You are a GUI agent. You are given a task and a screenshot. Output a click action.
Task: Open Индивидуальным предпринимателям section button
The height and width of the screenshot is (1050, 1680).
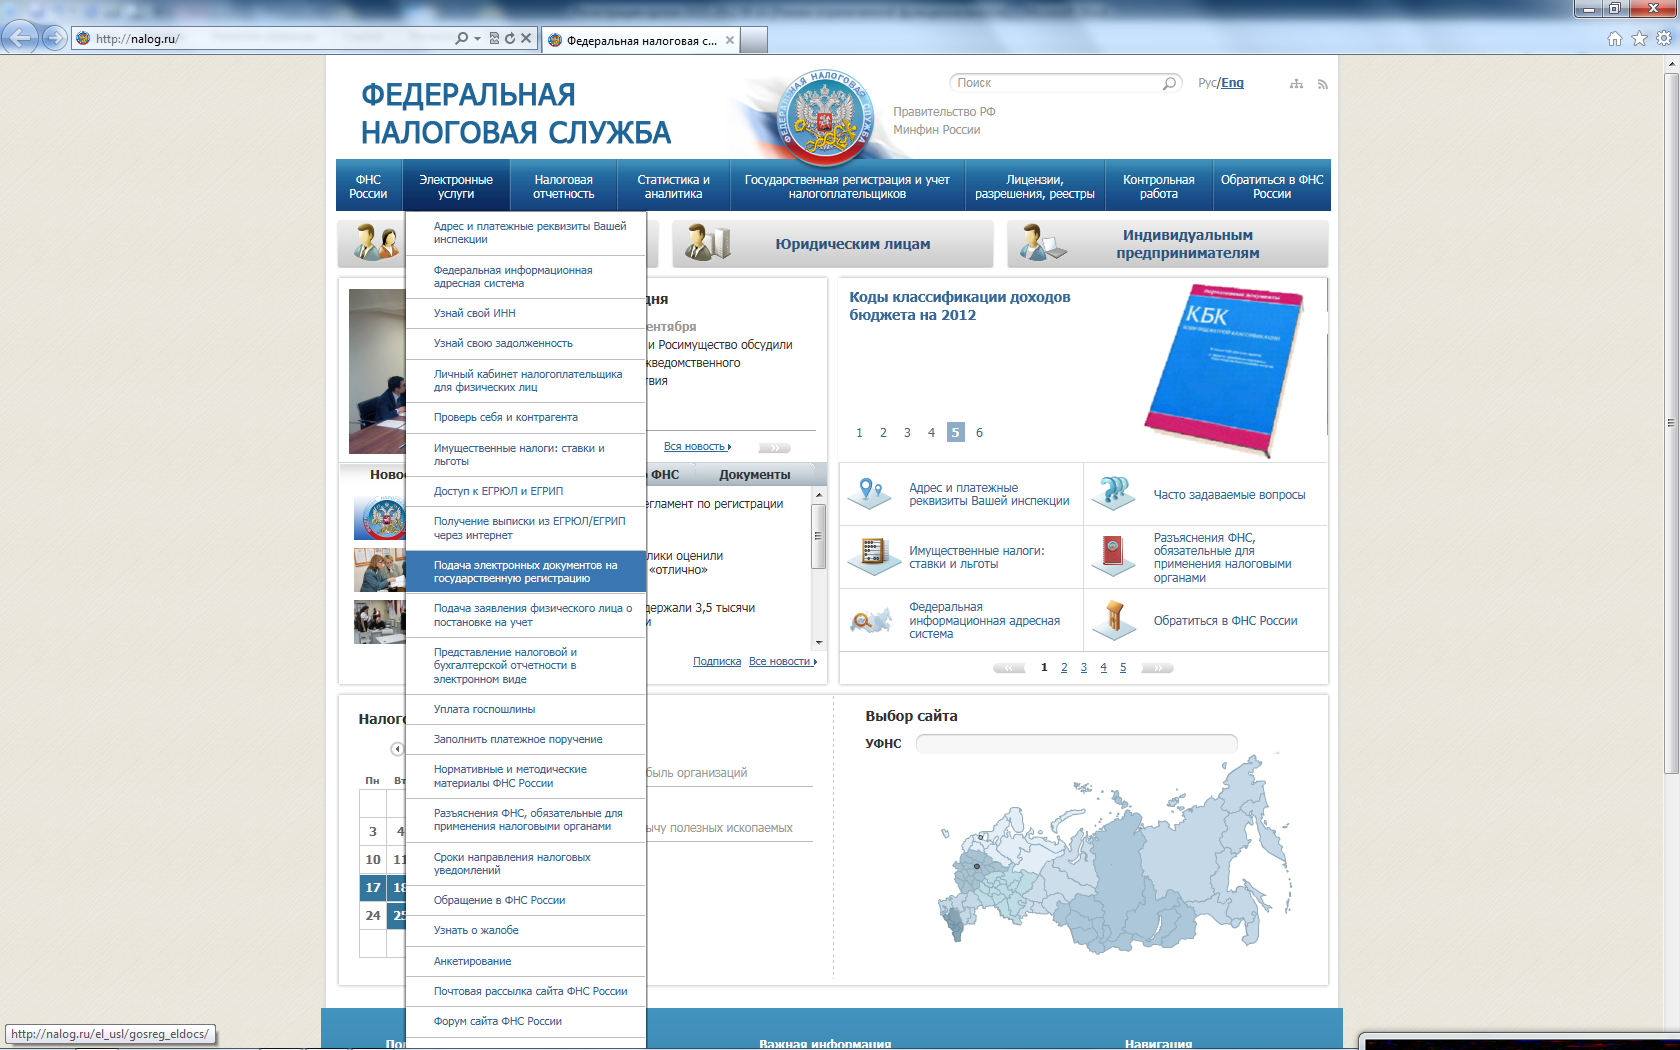(x=1167, y=244)
